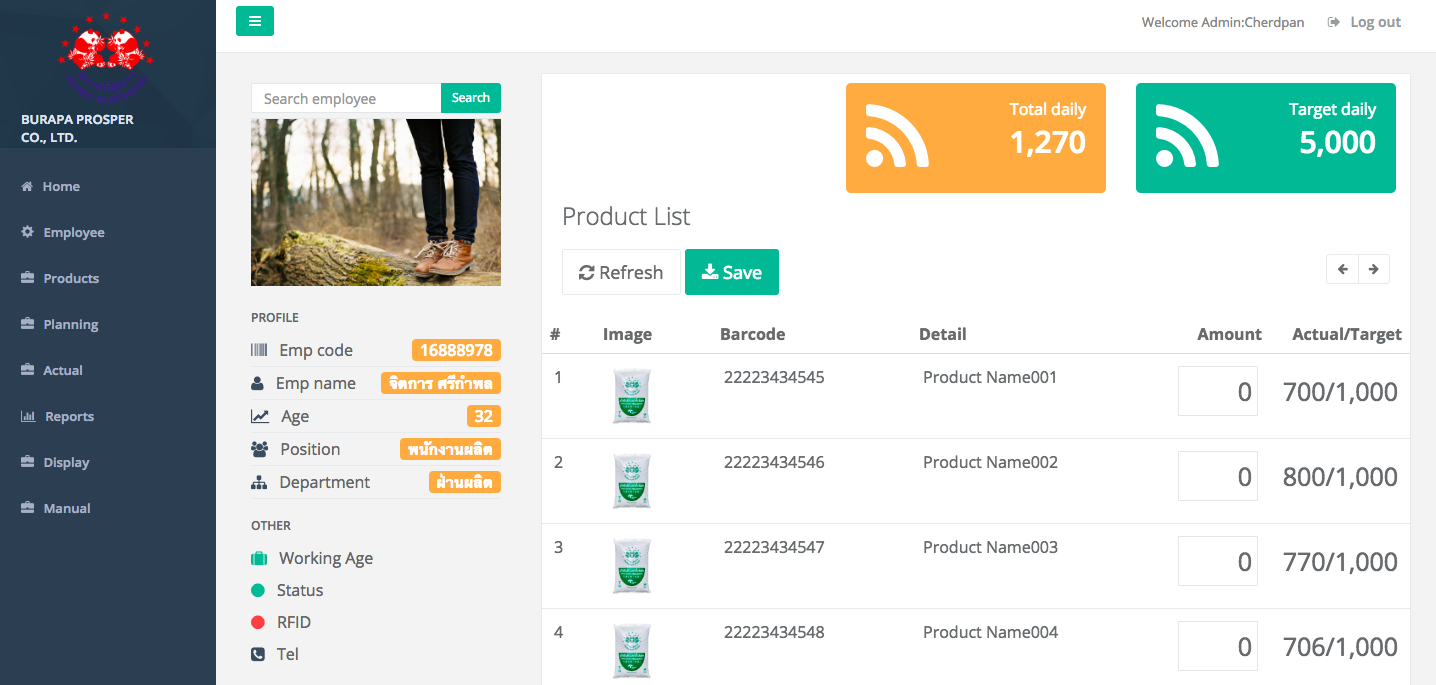
Task: Click the RSS icon in the Total daily card
Action: [x=897, y=136]
